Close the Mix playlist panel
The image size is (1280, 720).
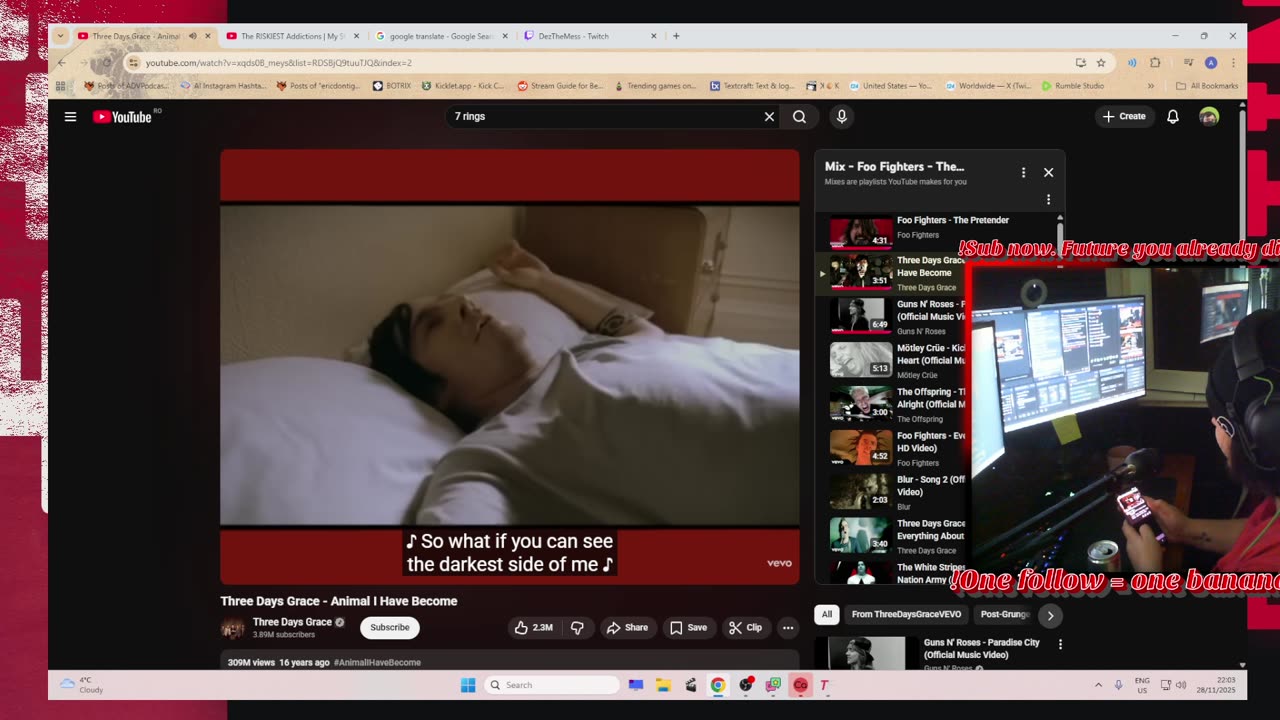(x=1048, y=173)
